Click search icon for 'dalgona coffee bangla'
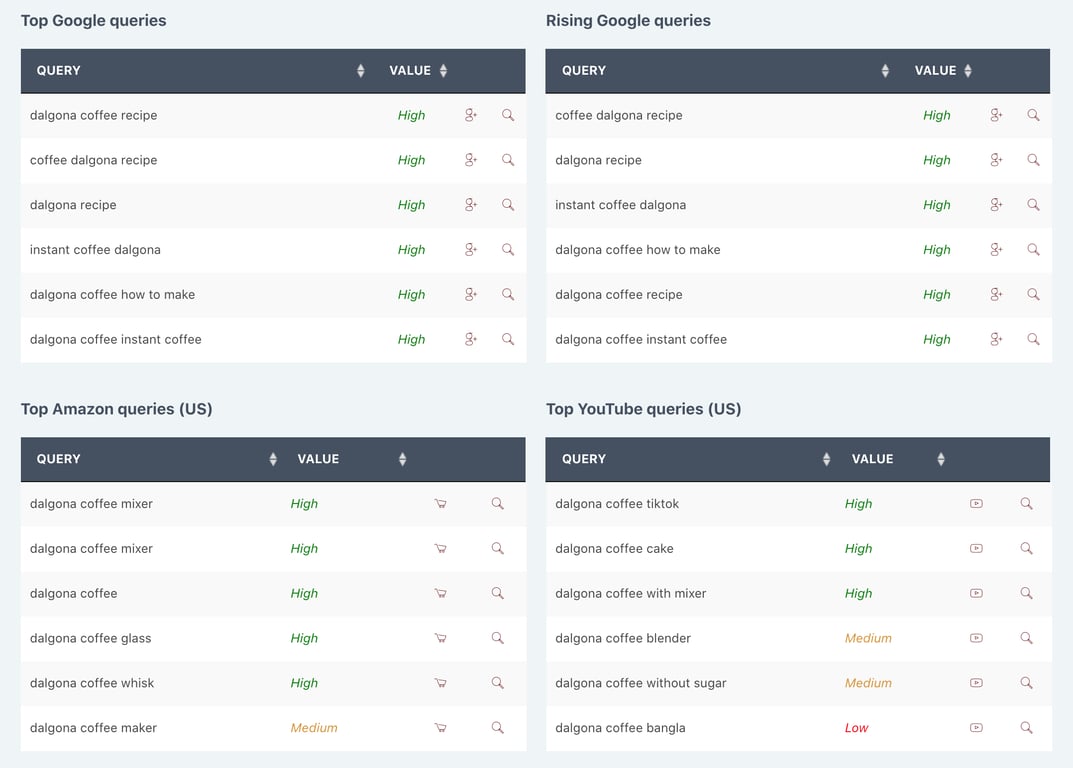1073x768 pixels. pos(1026,728)
